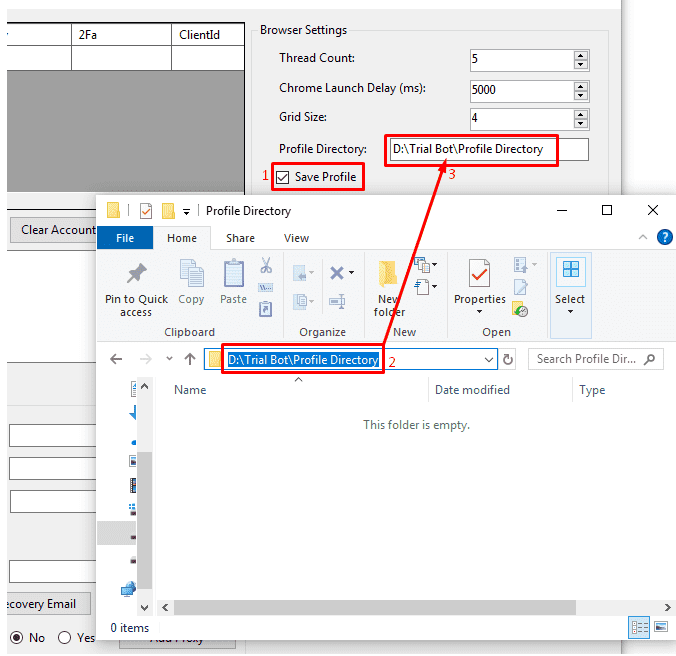Click Properties quick access toolbar icon
Screen dimensions: 676x656
(x=146, y=211)
